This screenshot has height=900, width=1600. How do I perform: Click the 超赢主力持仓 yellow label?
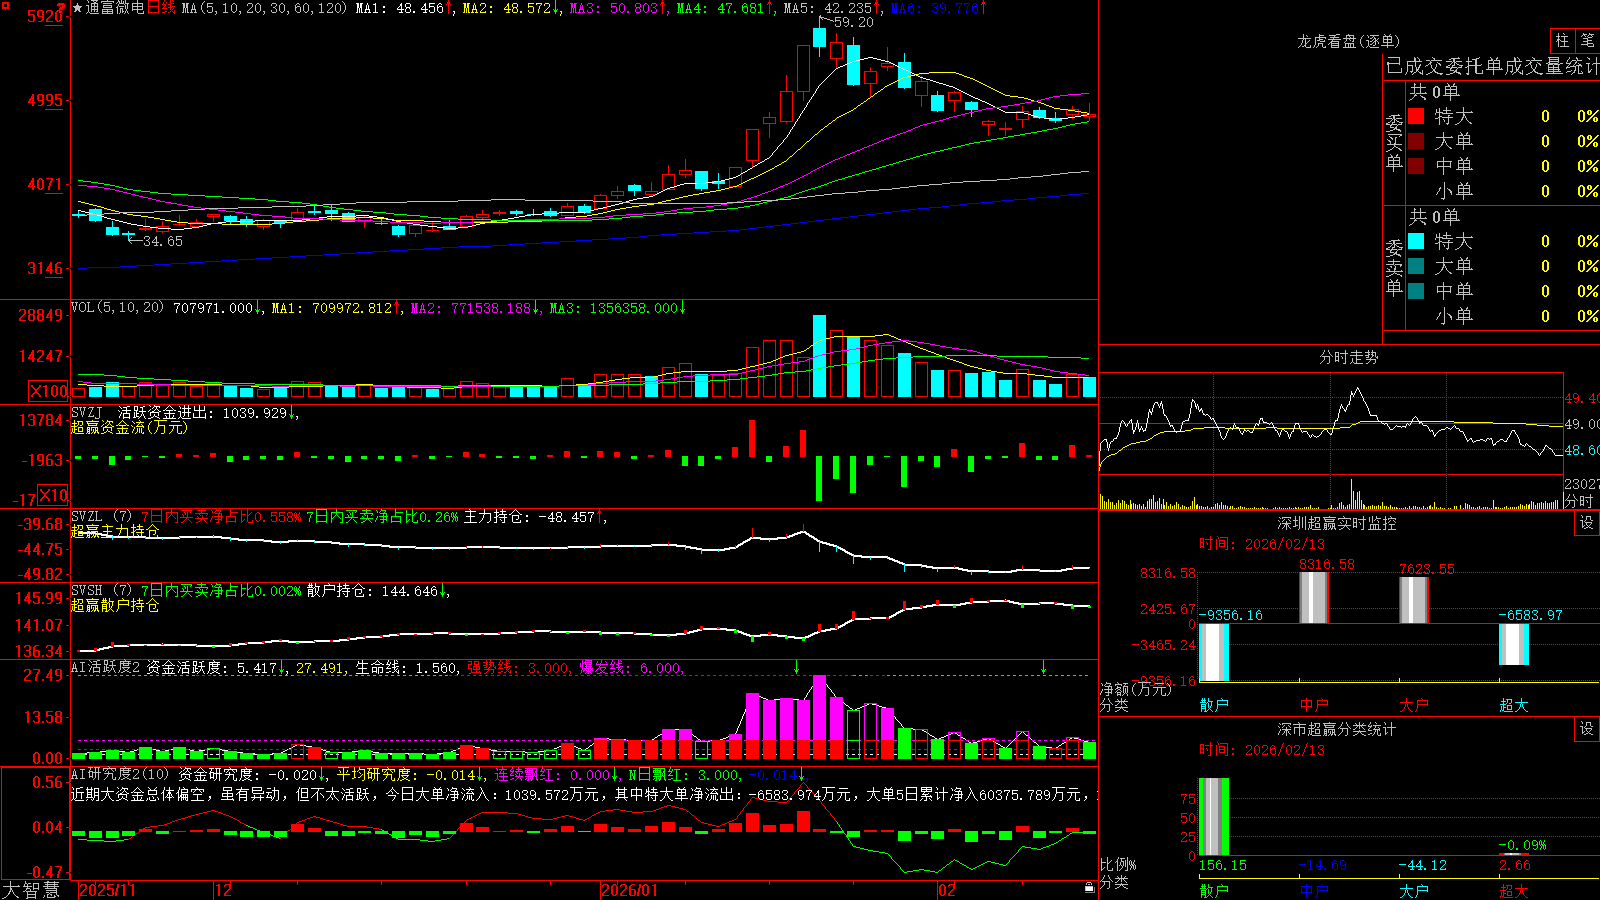pyautogui.click(x=115, y=531)
